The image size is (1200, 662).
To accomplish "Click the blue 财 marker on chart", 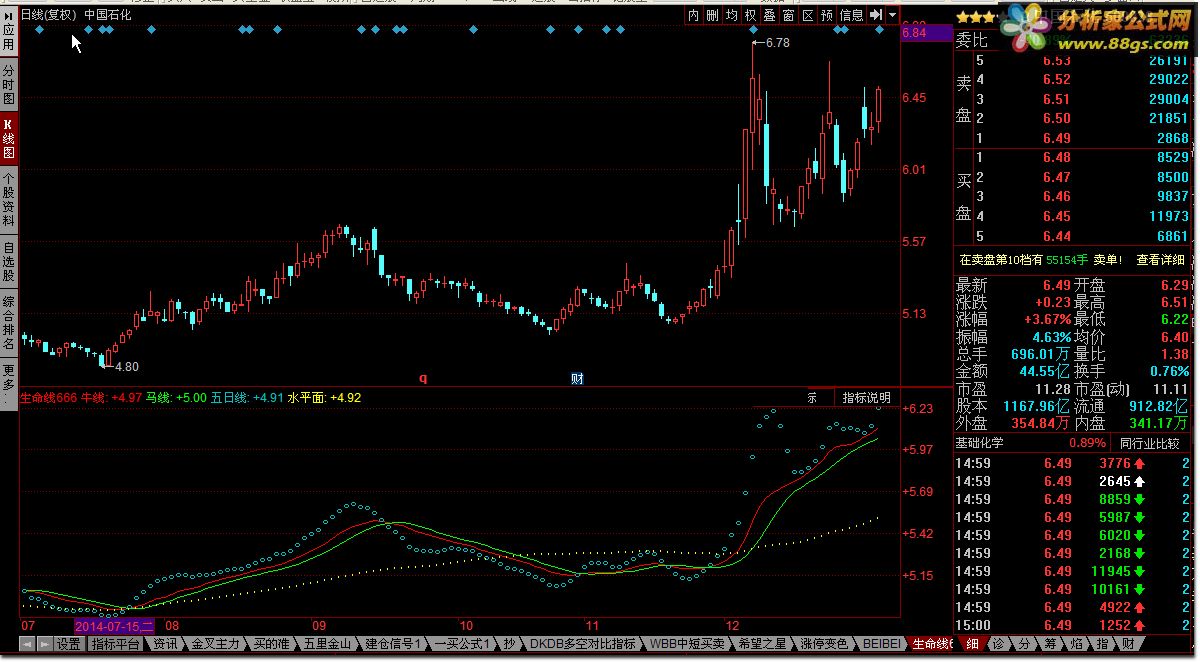I will 577,378.
